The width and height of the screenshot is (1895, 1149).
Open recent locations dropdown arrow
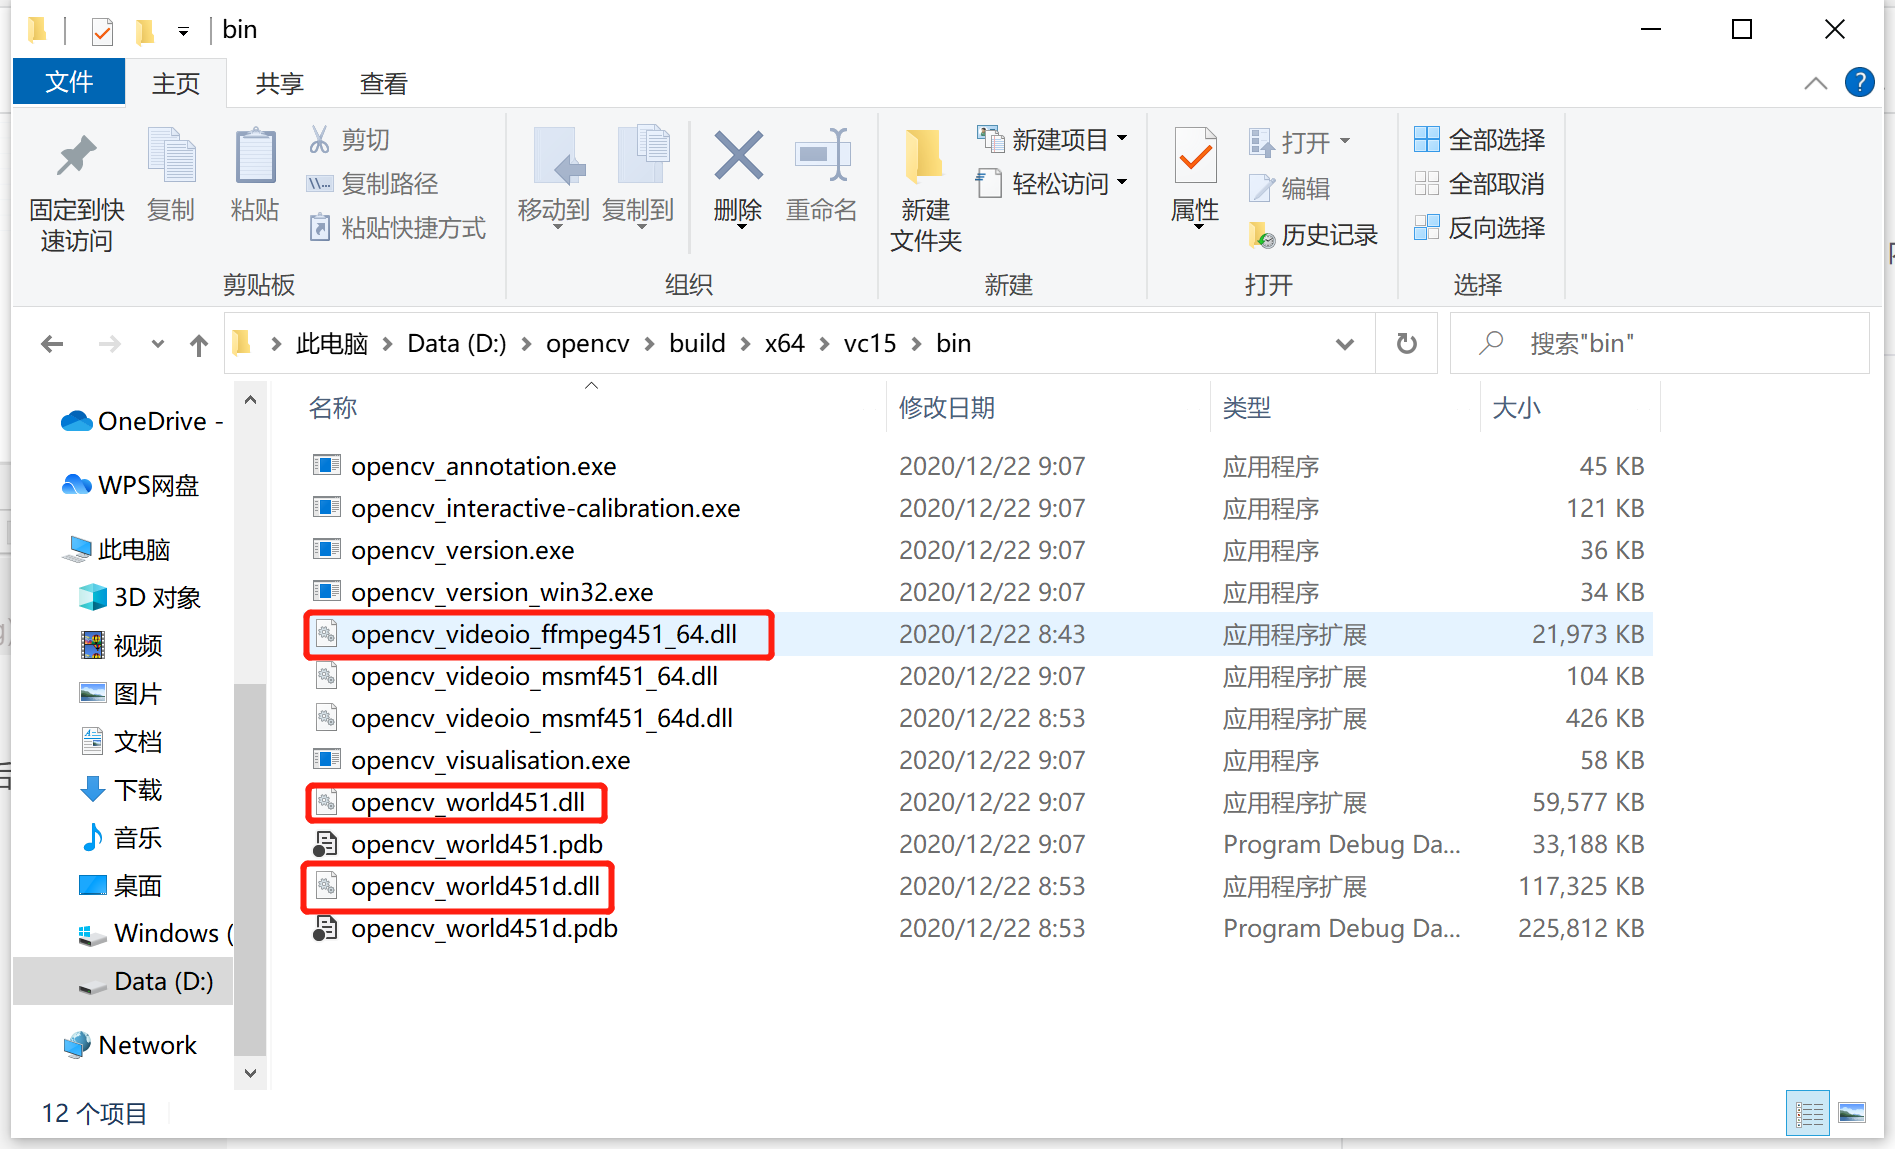(157, 345)
